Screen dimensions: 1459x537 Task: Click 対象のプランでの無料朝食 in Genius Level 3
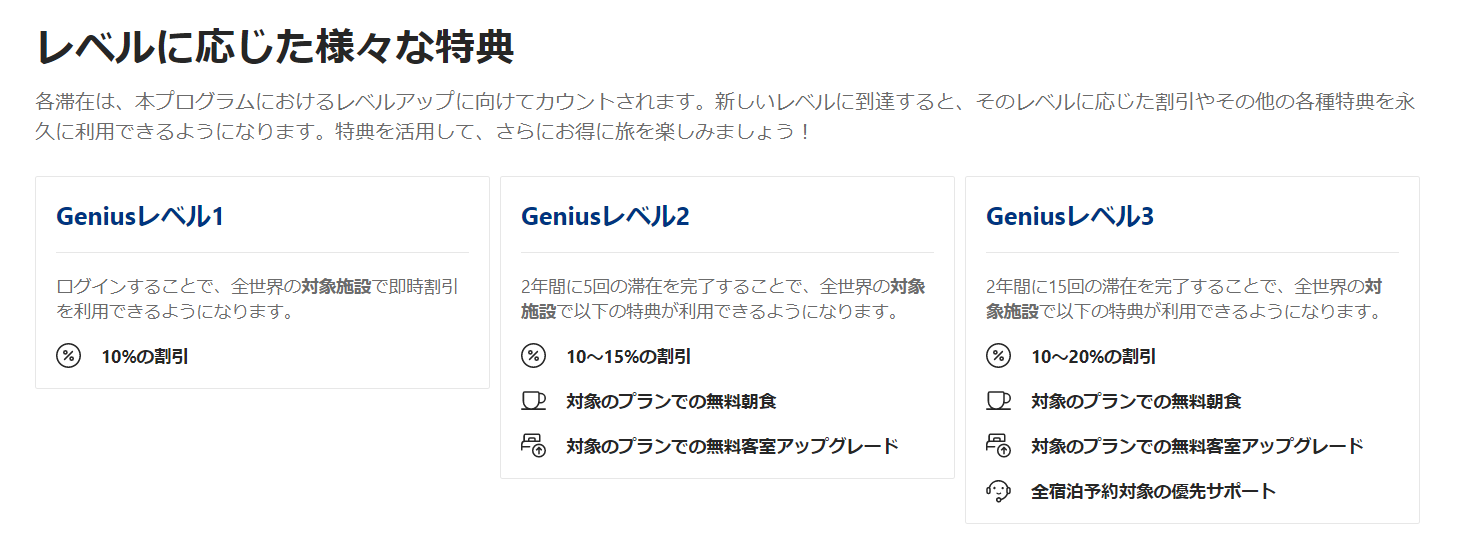[x=1136, y=402]
